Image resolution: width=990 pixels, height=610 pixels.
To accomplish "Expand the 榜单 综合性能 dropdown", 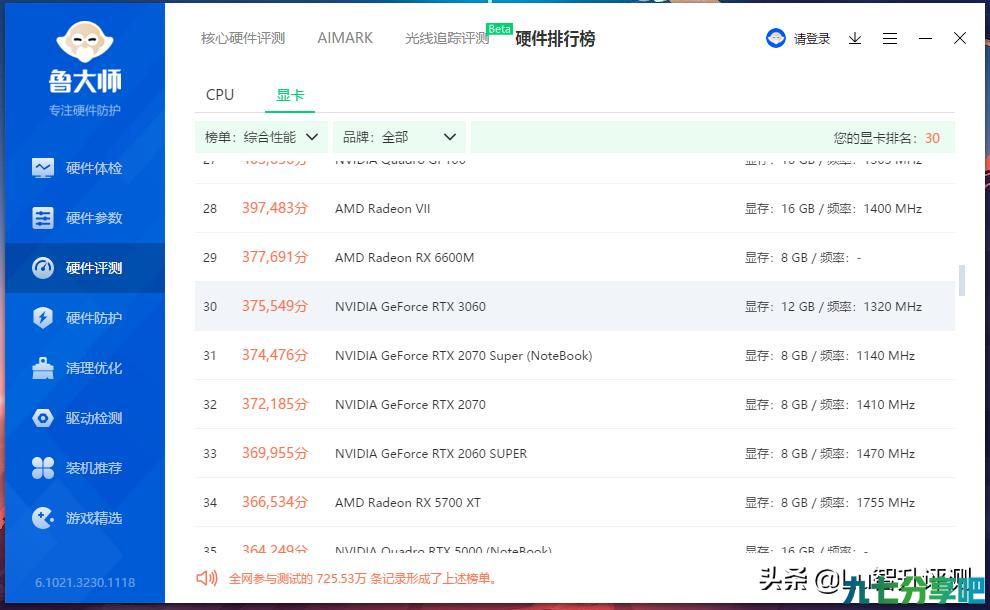I will tap(261, 137).
